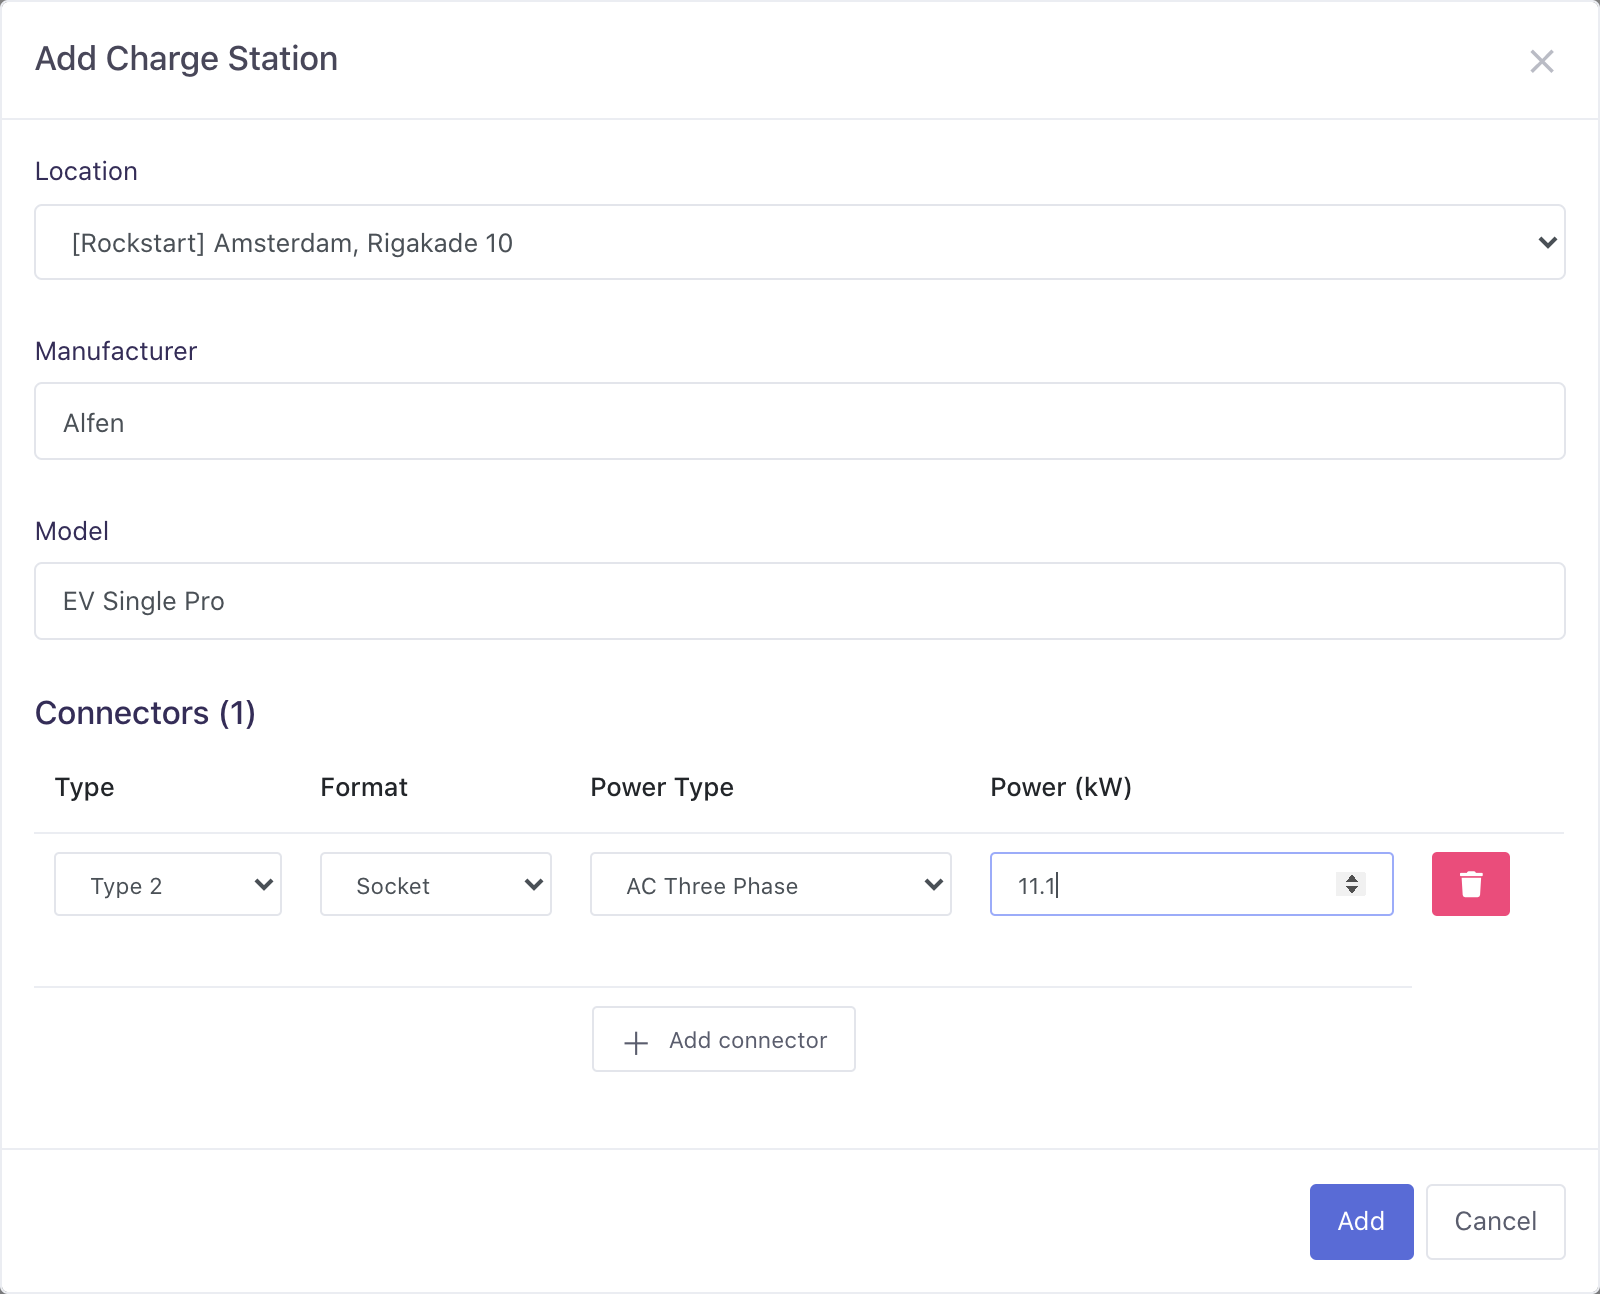Screen dimensions: 1600x1294
Task: Increase Power kW with stepper arrows
Action: tap(1351, 878)
